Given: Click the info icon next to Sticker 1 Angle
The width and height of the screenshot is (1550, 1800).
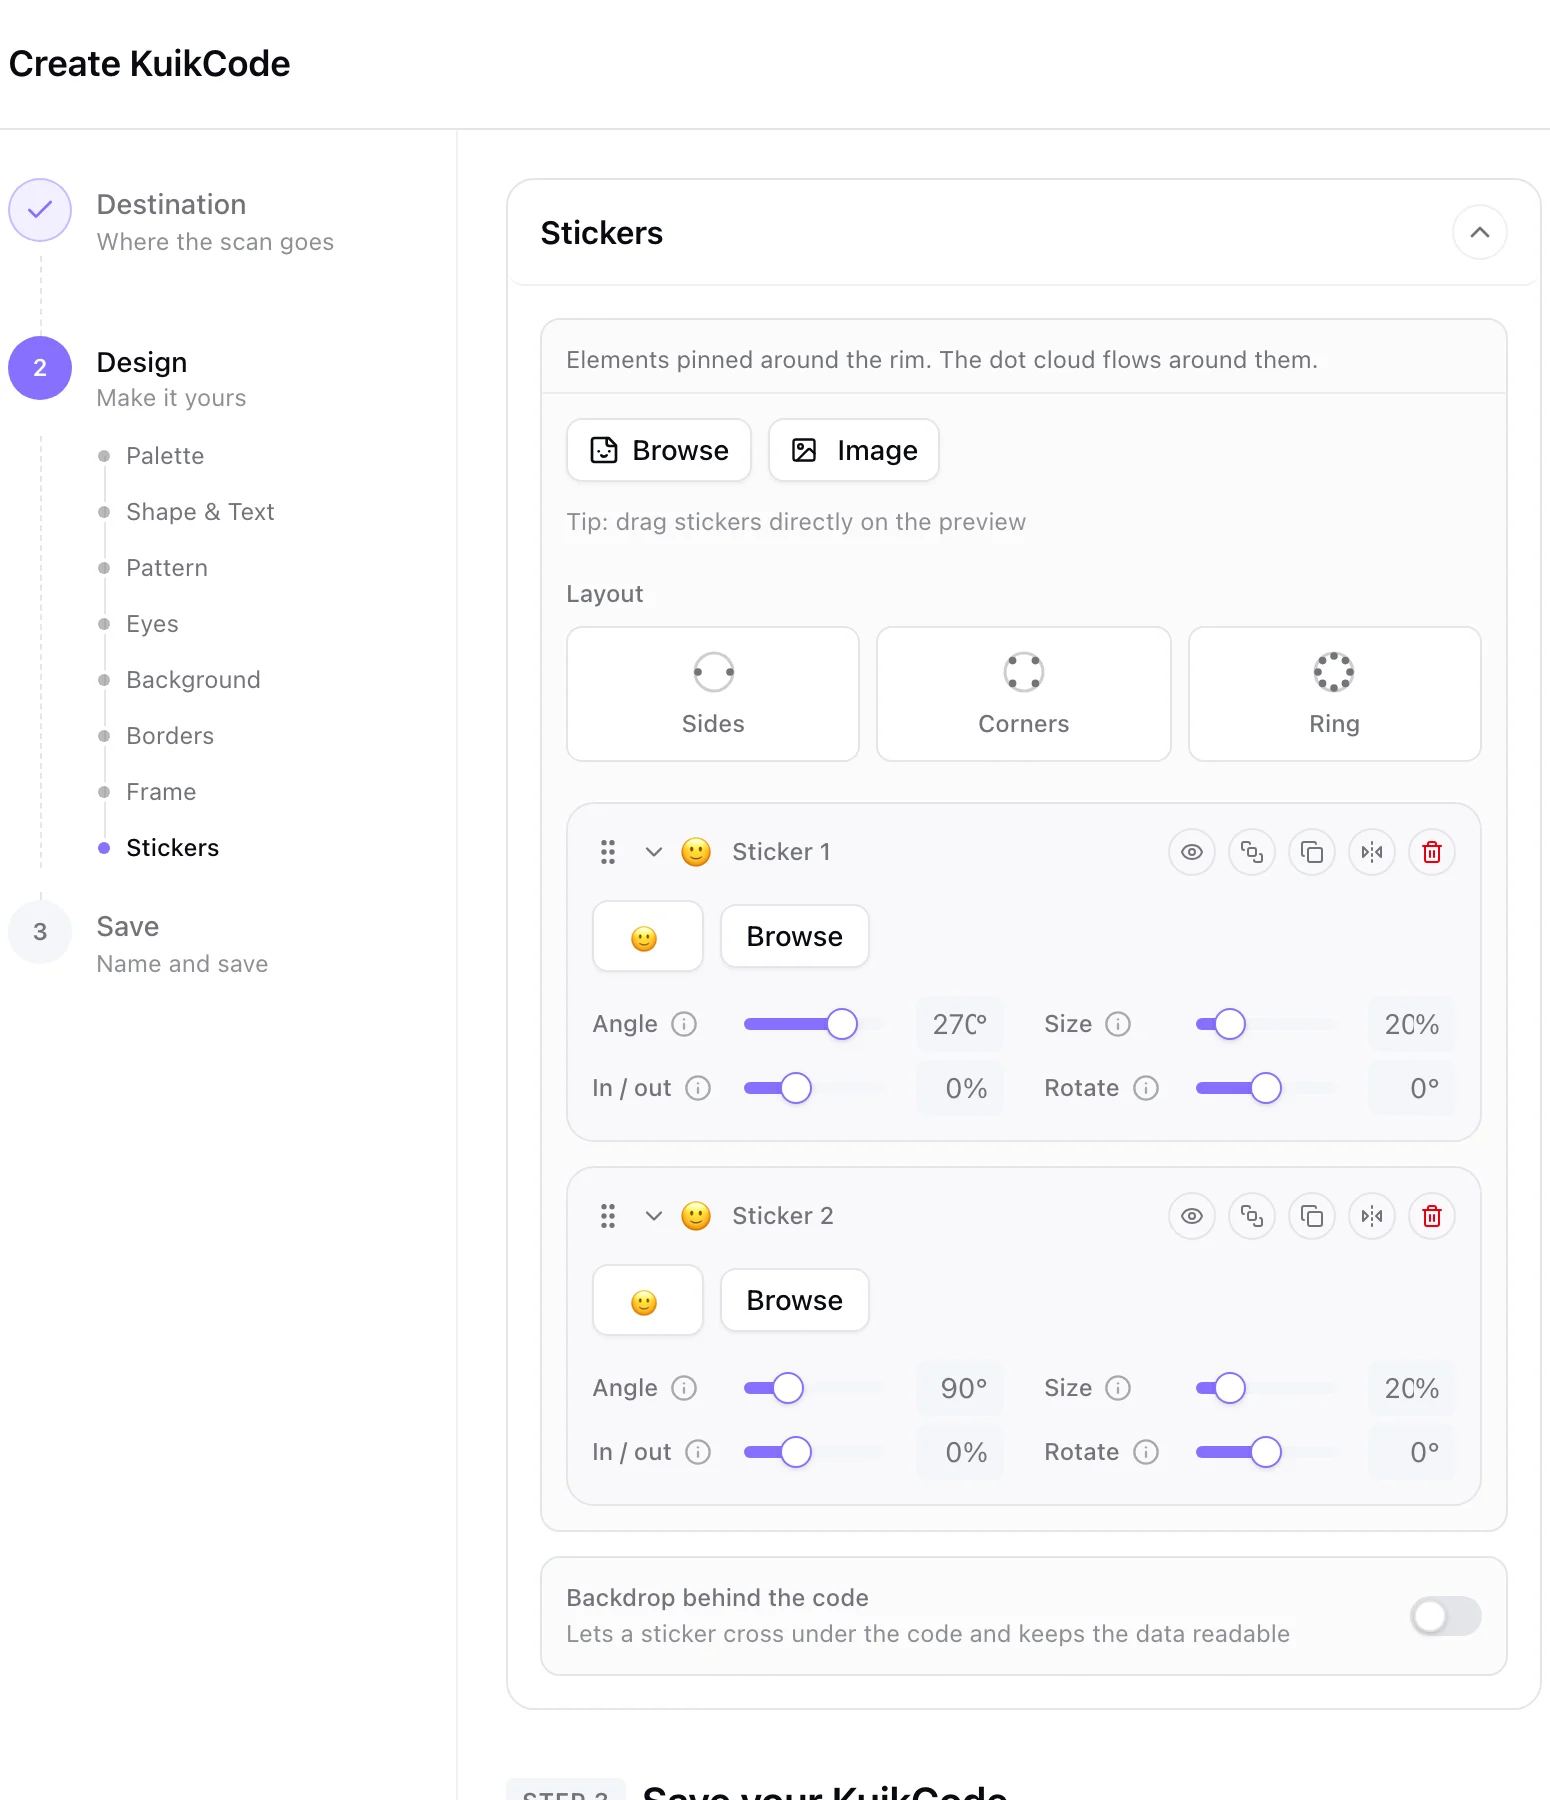Looking at the screenshot, I should pos(684,1024).
